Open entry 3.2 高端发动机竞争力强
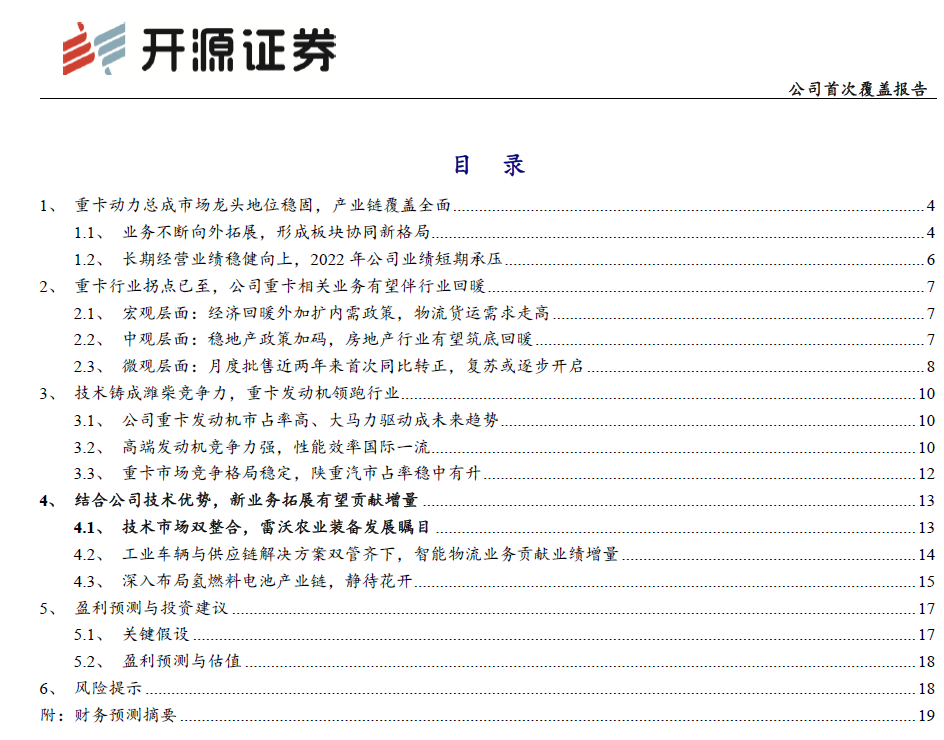 (505, 447)
